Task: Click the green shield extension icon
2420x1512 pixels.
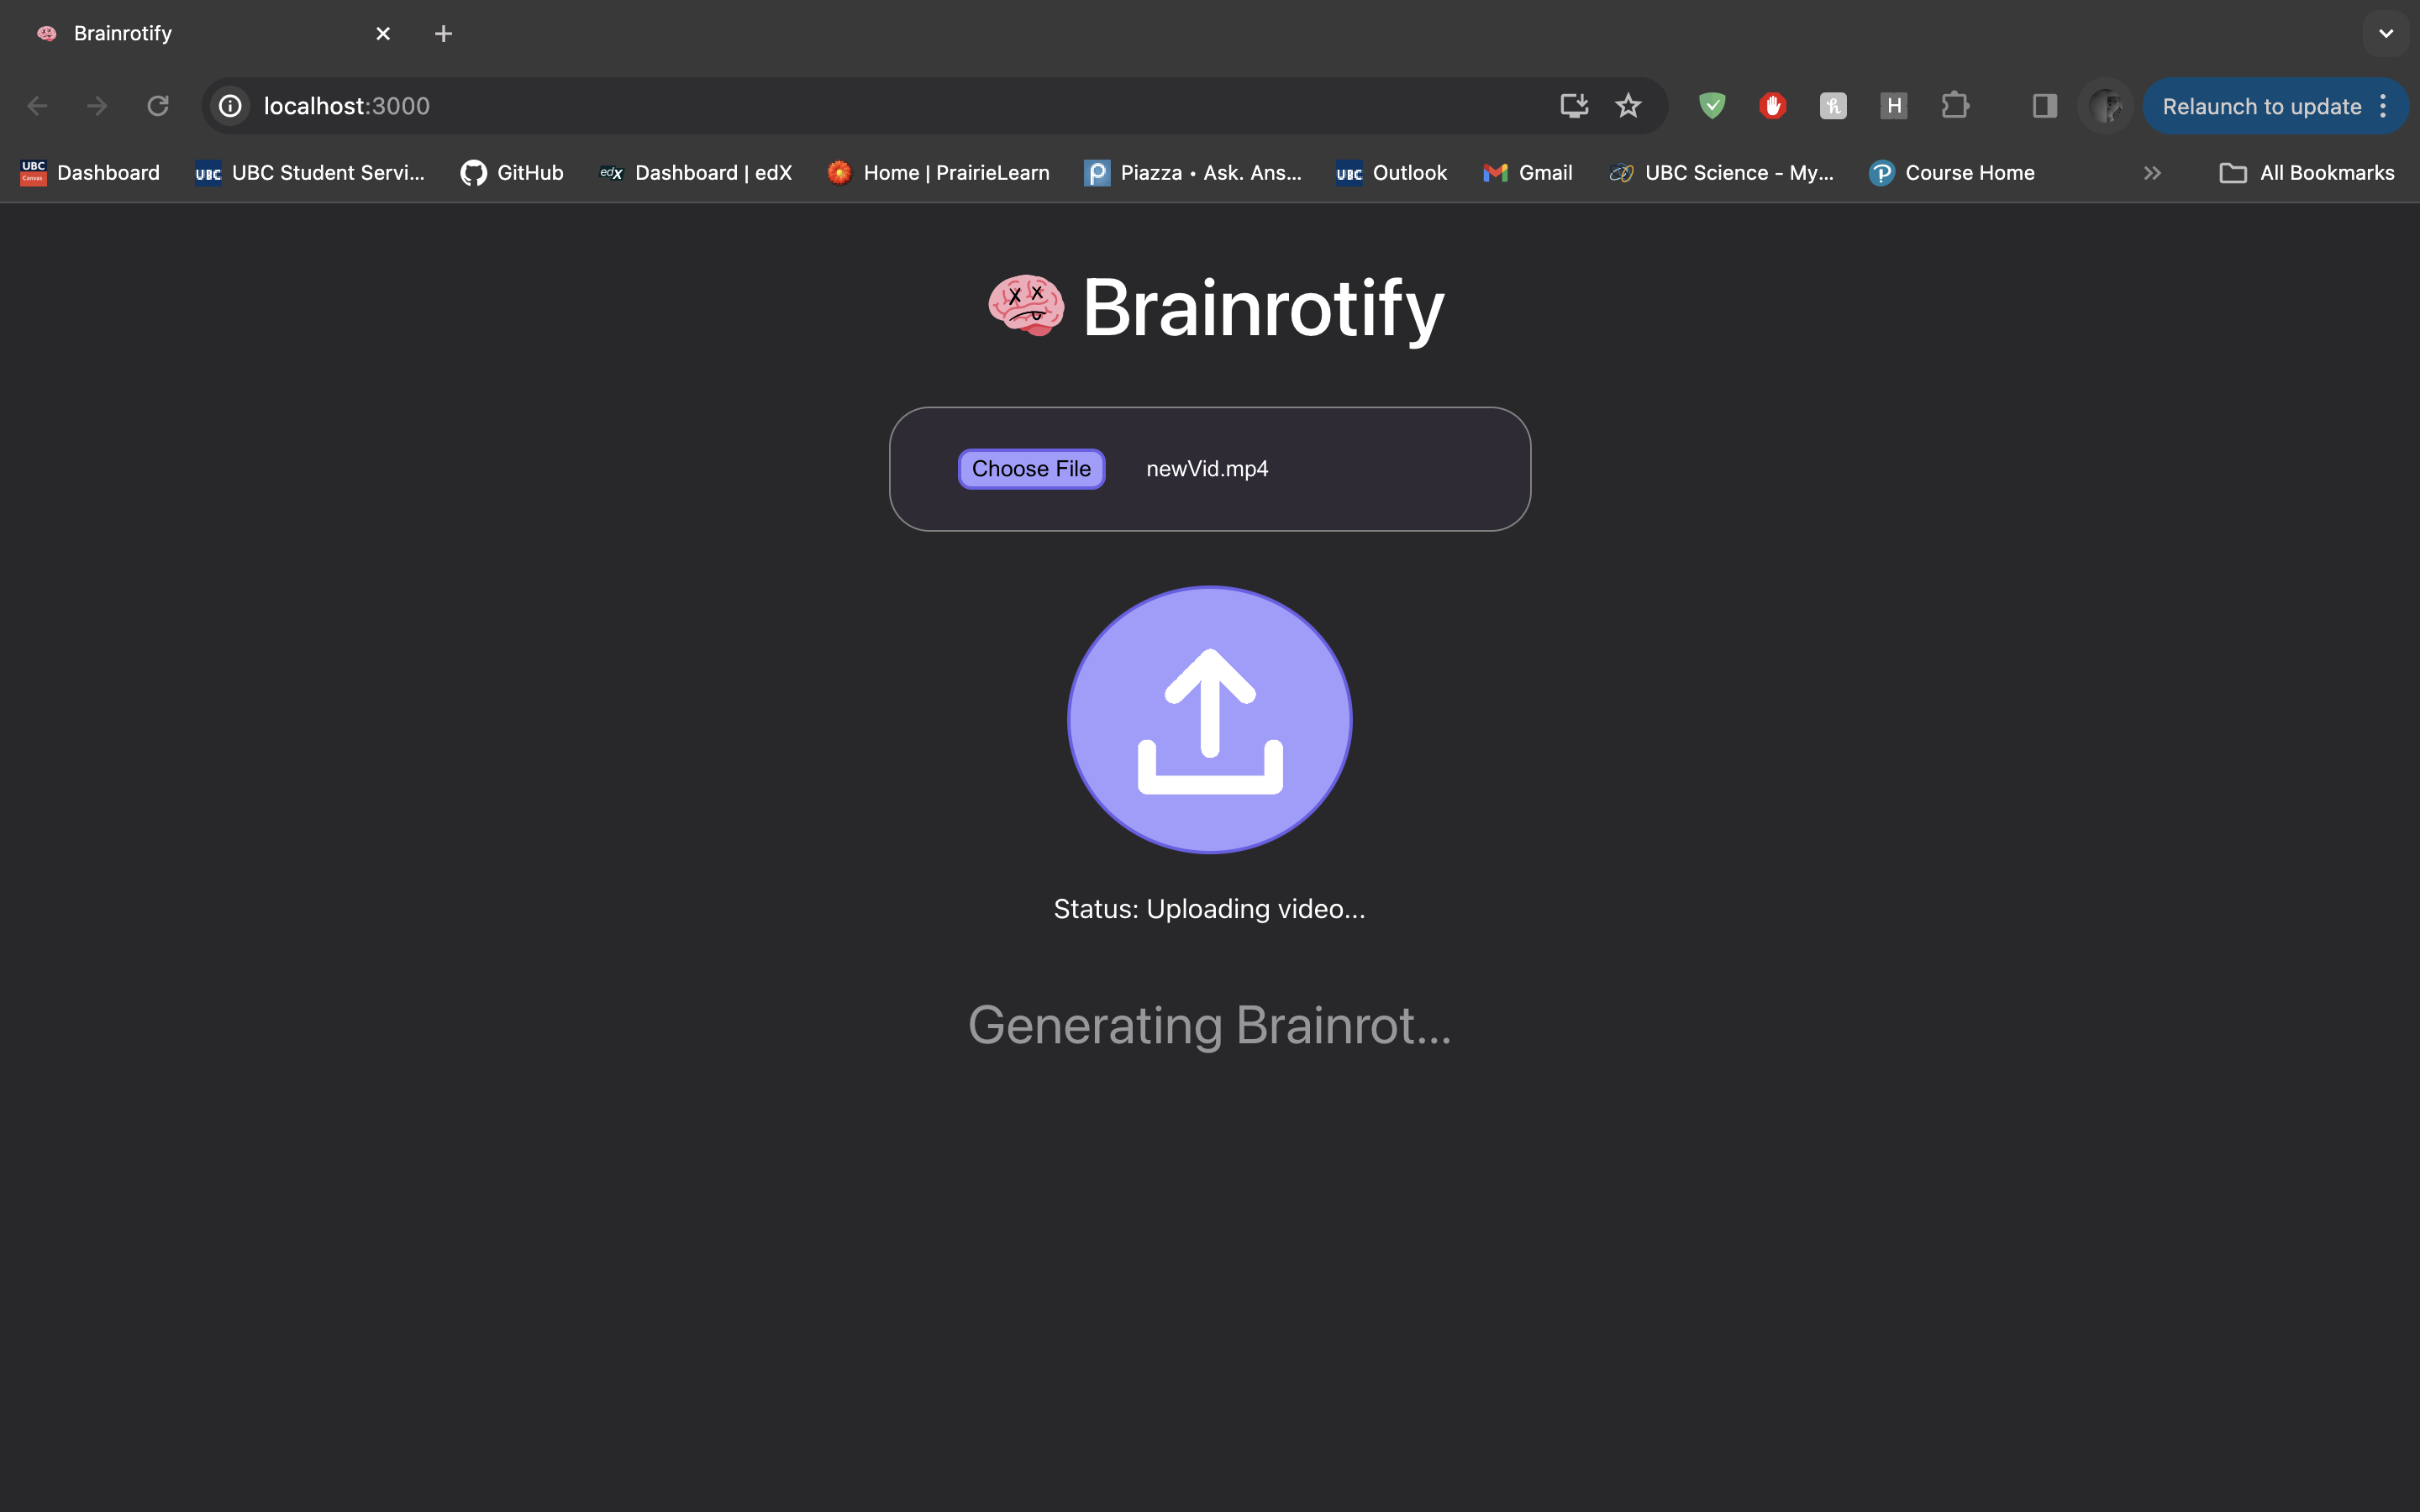Action: tap(1712, 106)
